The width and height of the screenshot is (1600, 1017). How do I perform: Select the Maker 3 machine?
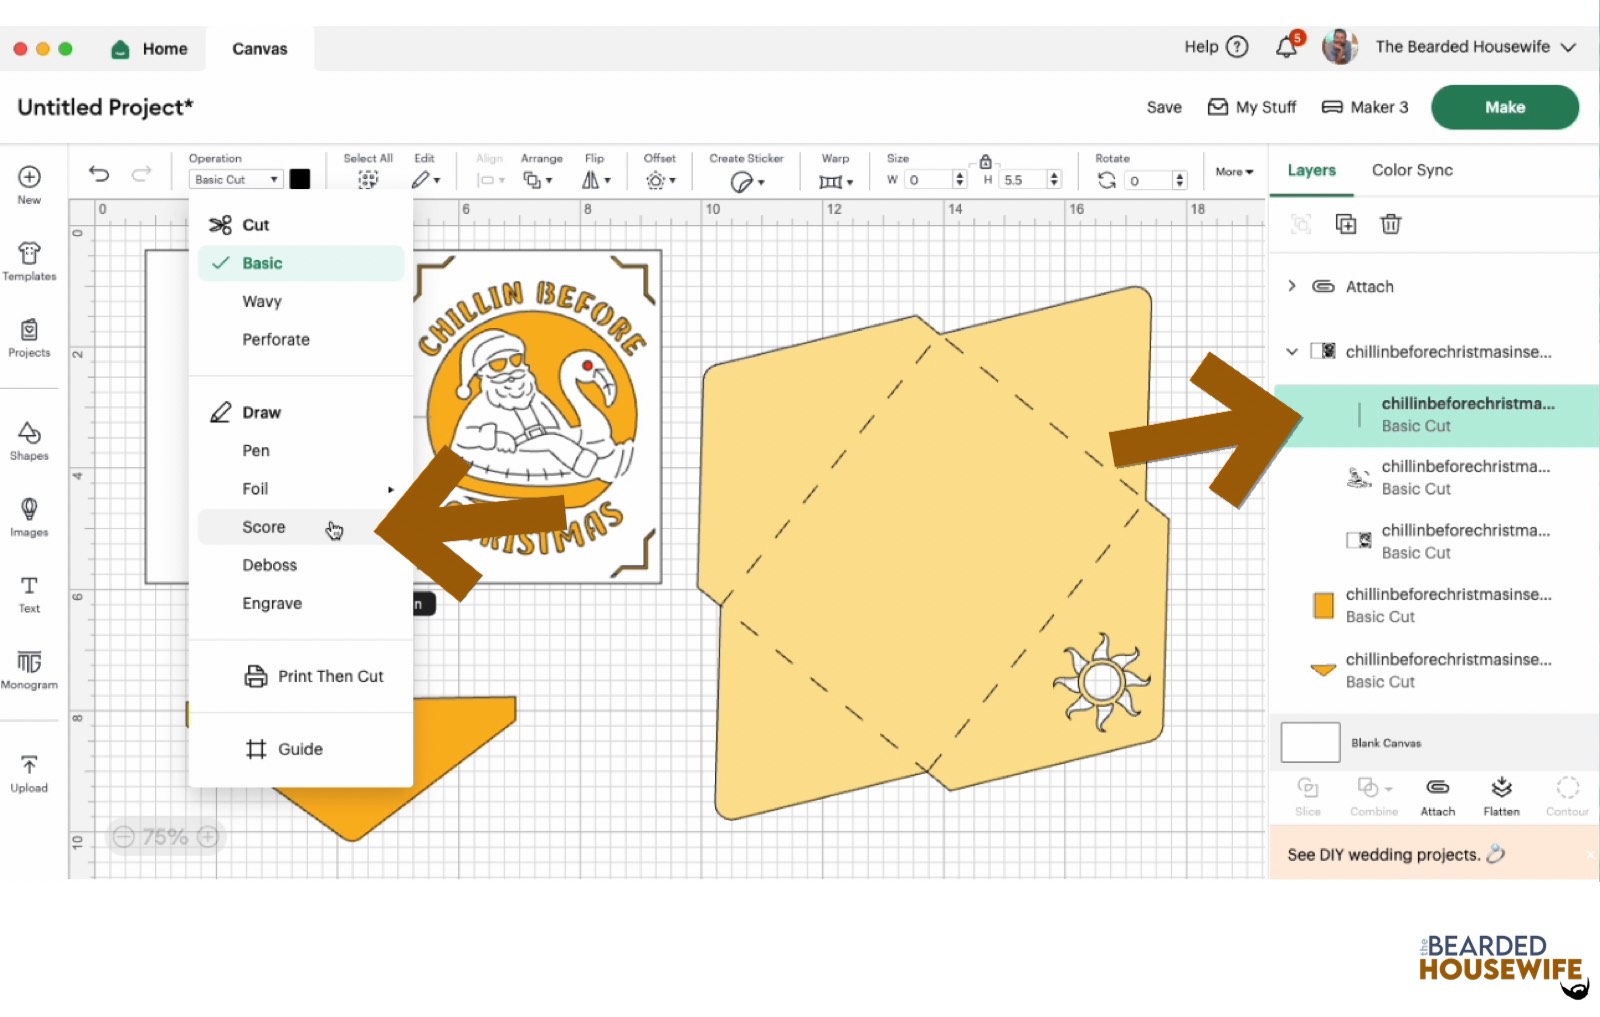(1365, 107)
